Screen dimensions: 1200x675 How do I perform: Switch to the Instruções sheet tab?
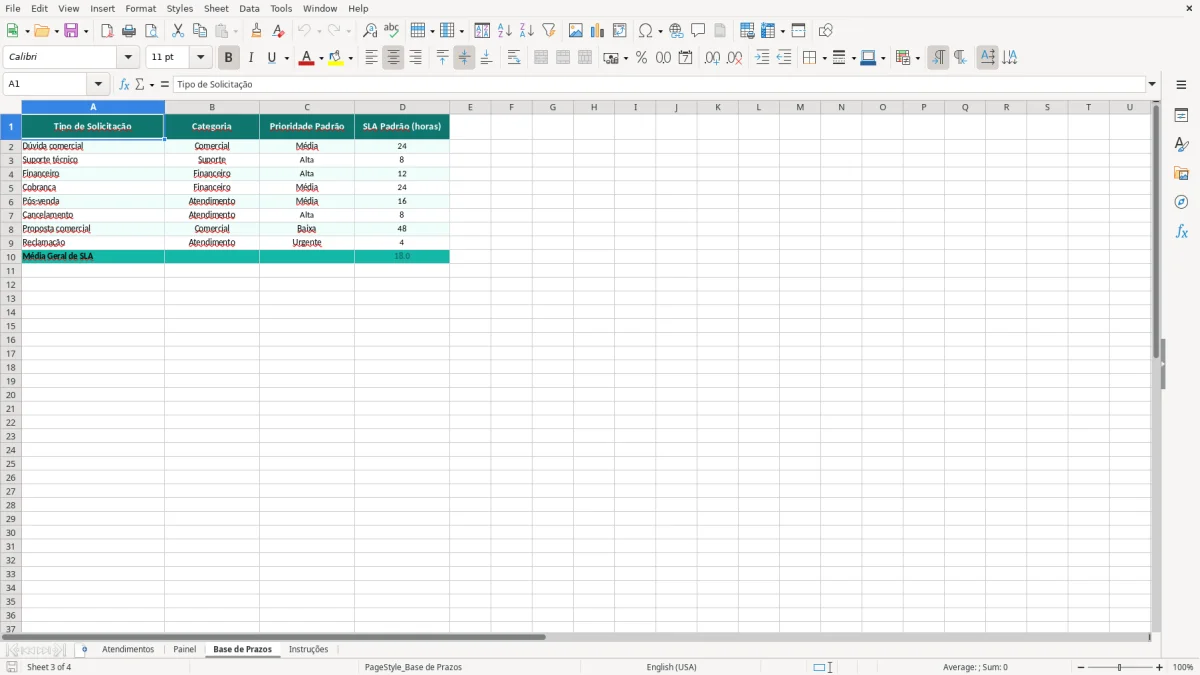309,649
